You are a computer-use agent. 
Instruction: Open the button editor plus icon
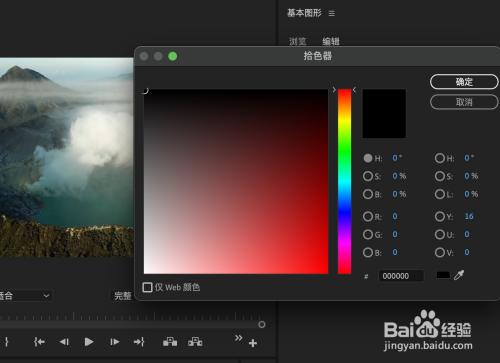click(253, 343)
